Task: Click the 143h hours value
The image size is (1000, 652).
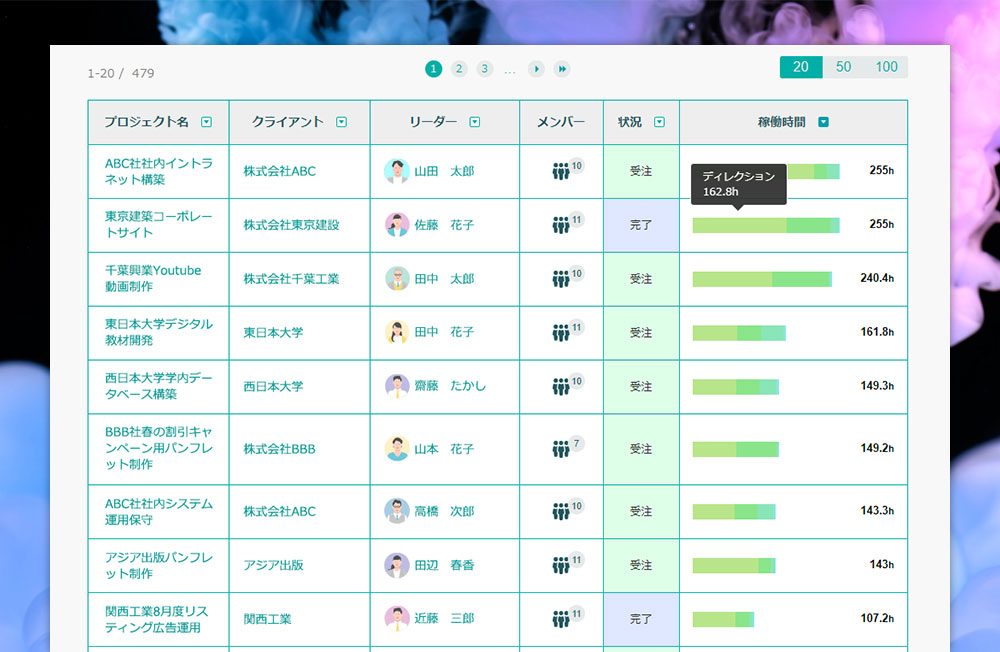Action: coord(881,564)
